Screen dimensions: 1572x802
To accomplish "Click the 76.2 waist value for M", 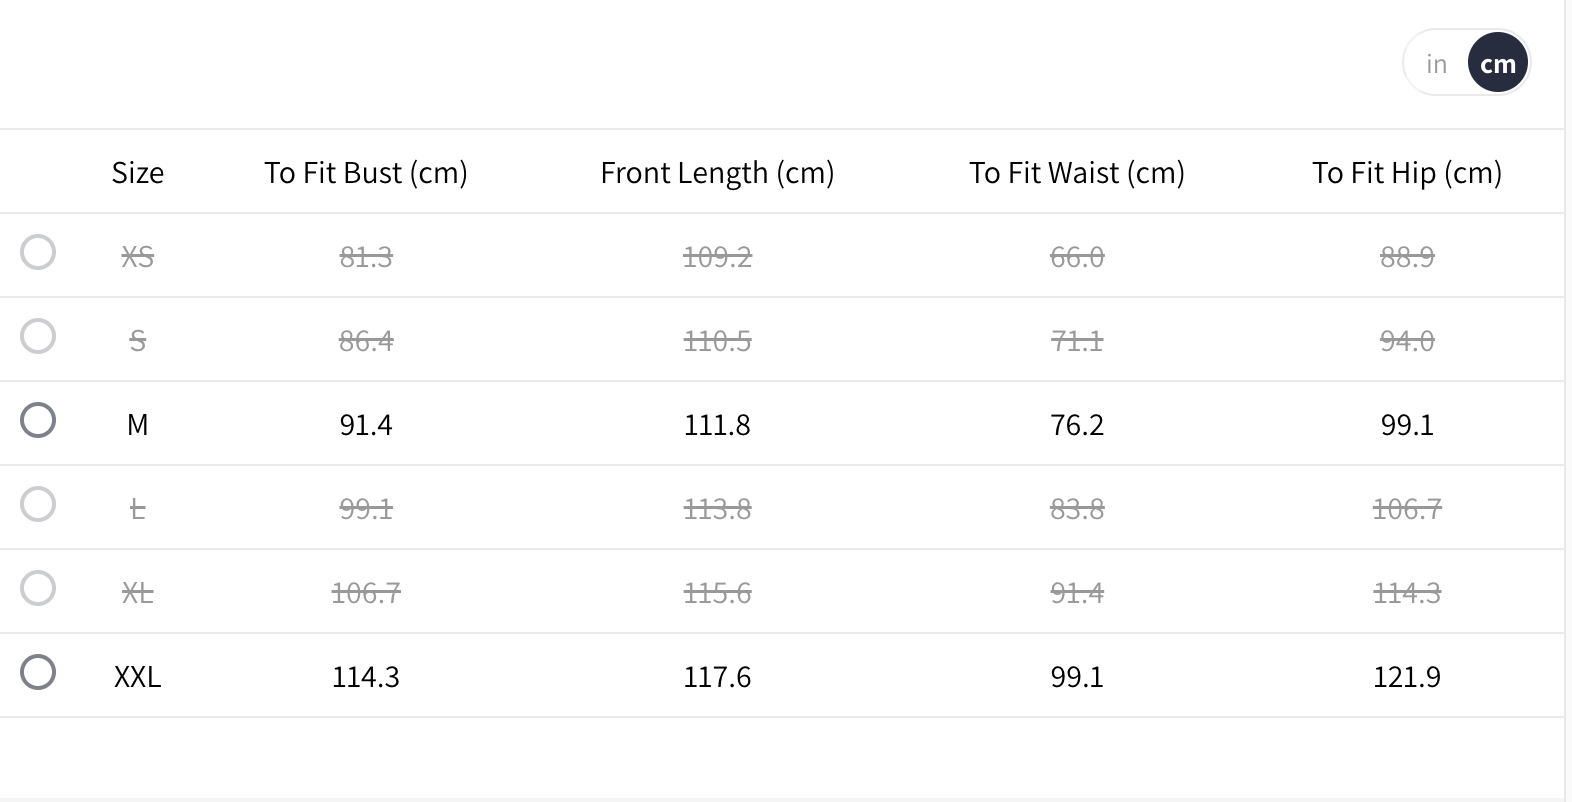I will pyautogui.click(x=1077, y=425).
